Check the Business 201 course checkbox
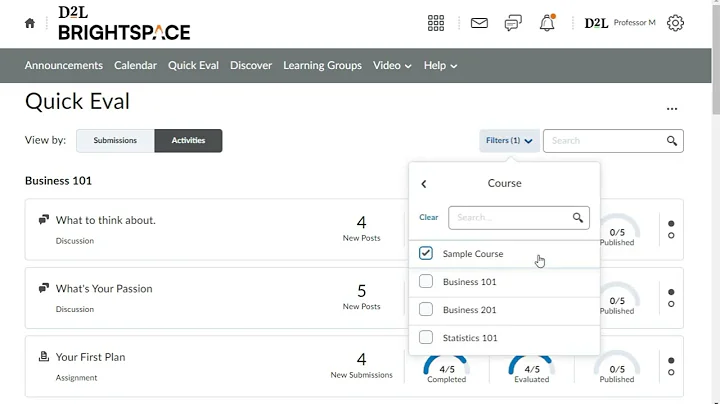Image resolution: width=720 pixels, height=404 pixels. pyautogui.click(x=426, y=309)
